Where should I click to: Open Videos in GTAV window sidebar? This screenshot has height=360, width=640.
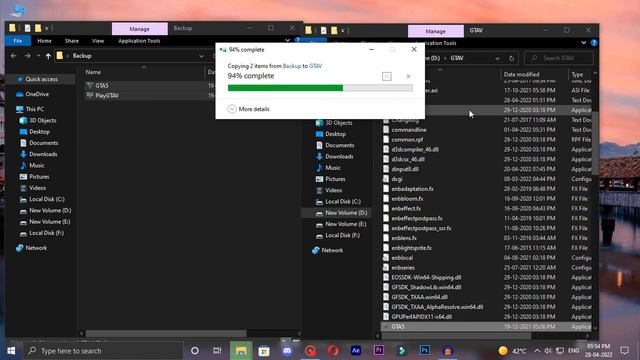click(333, 190)
